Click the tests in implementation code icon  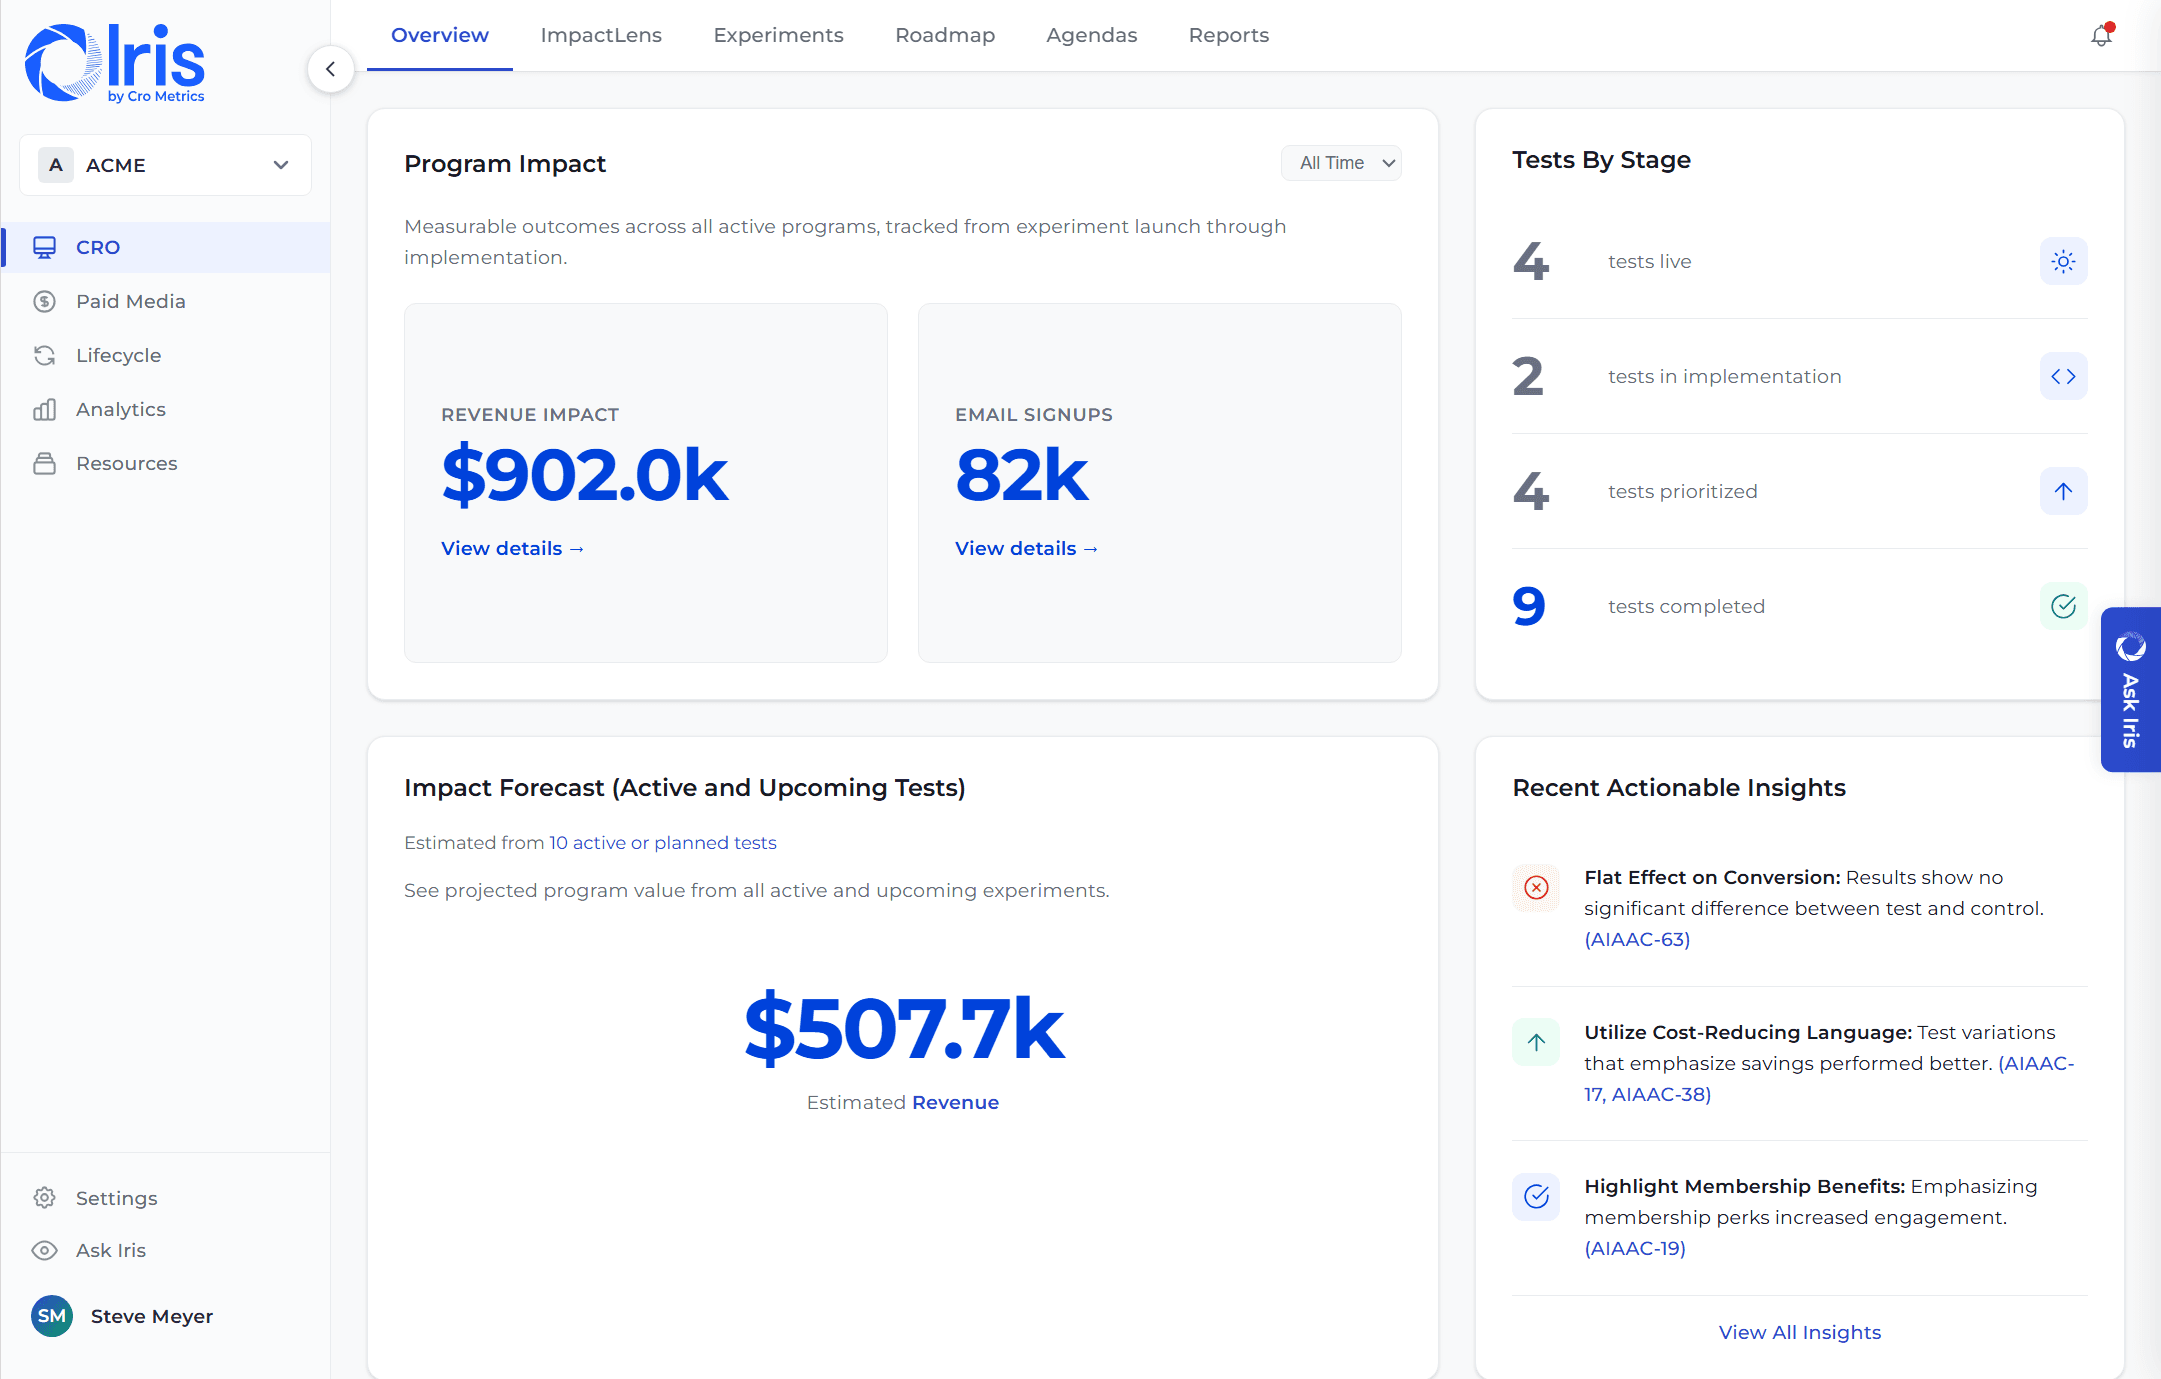coord(2062,376)
